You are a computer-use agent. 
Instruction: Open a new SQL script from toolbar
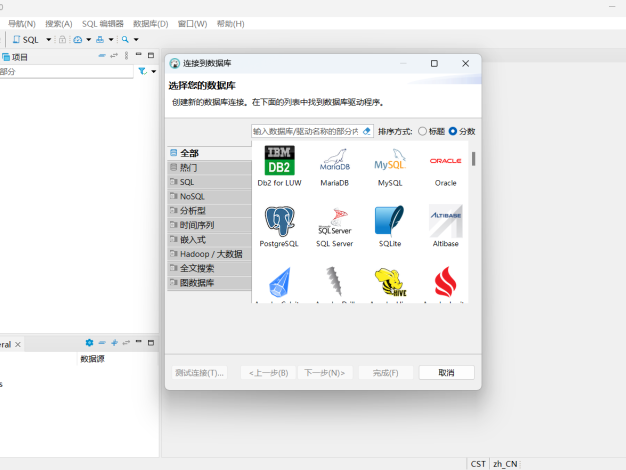[26, 40]
